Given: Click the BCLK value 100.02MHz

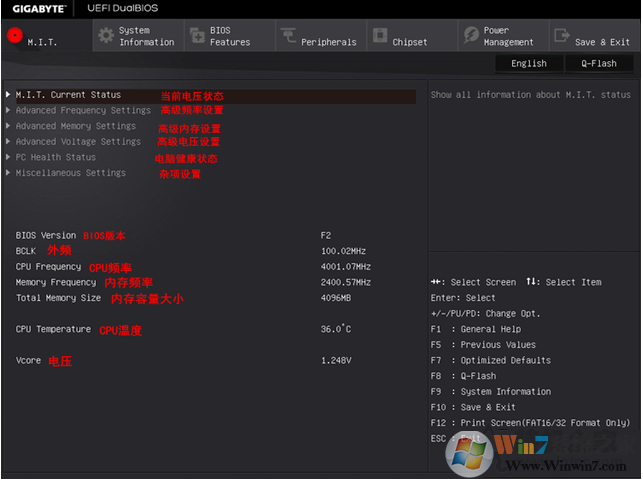Looking at the screenshot, I should pos(343,251).
